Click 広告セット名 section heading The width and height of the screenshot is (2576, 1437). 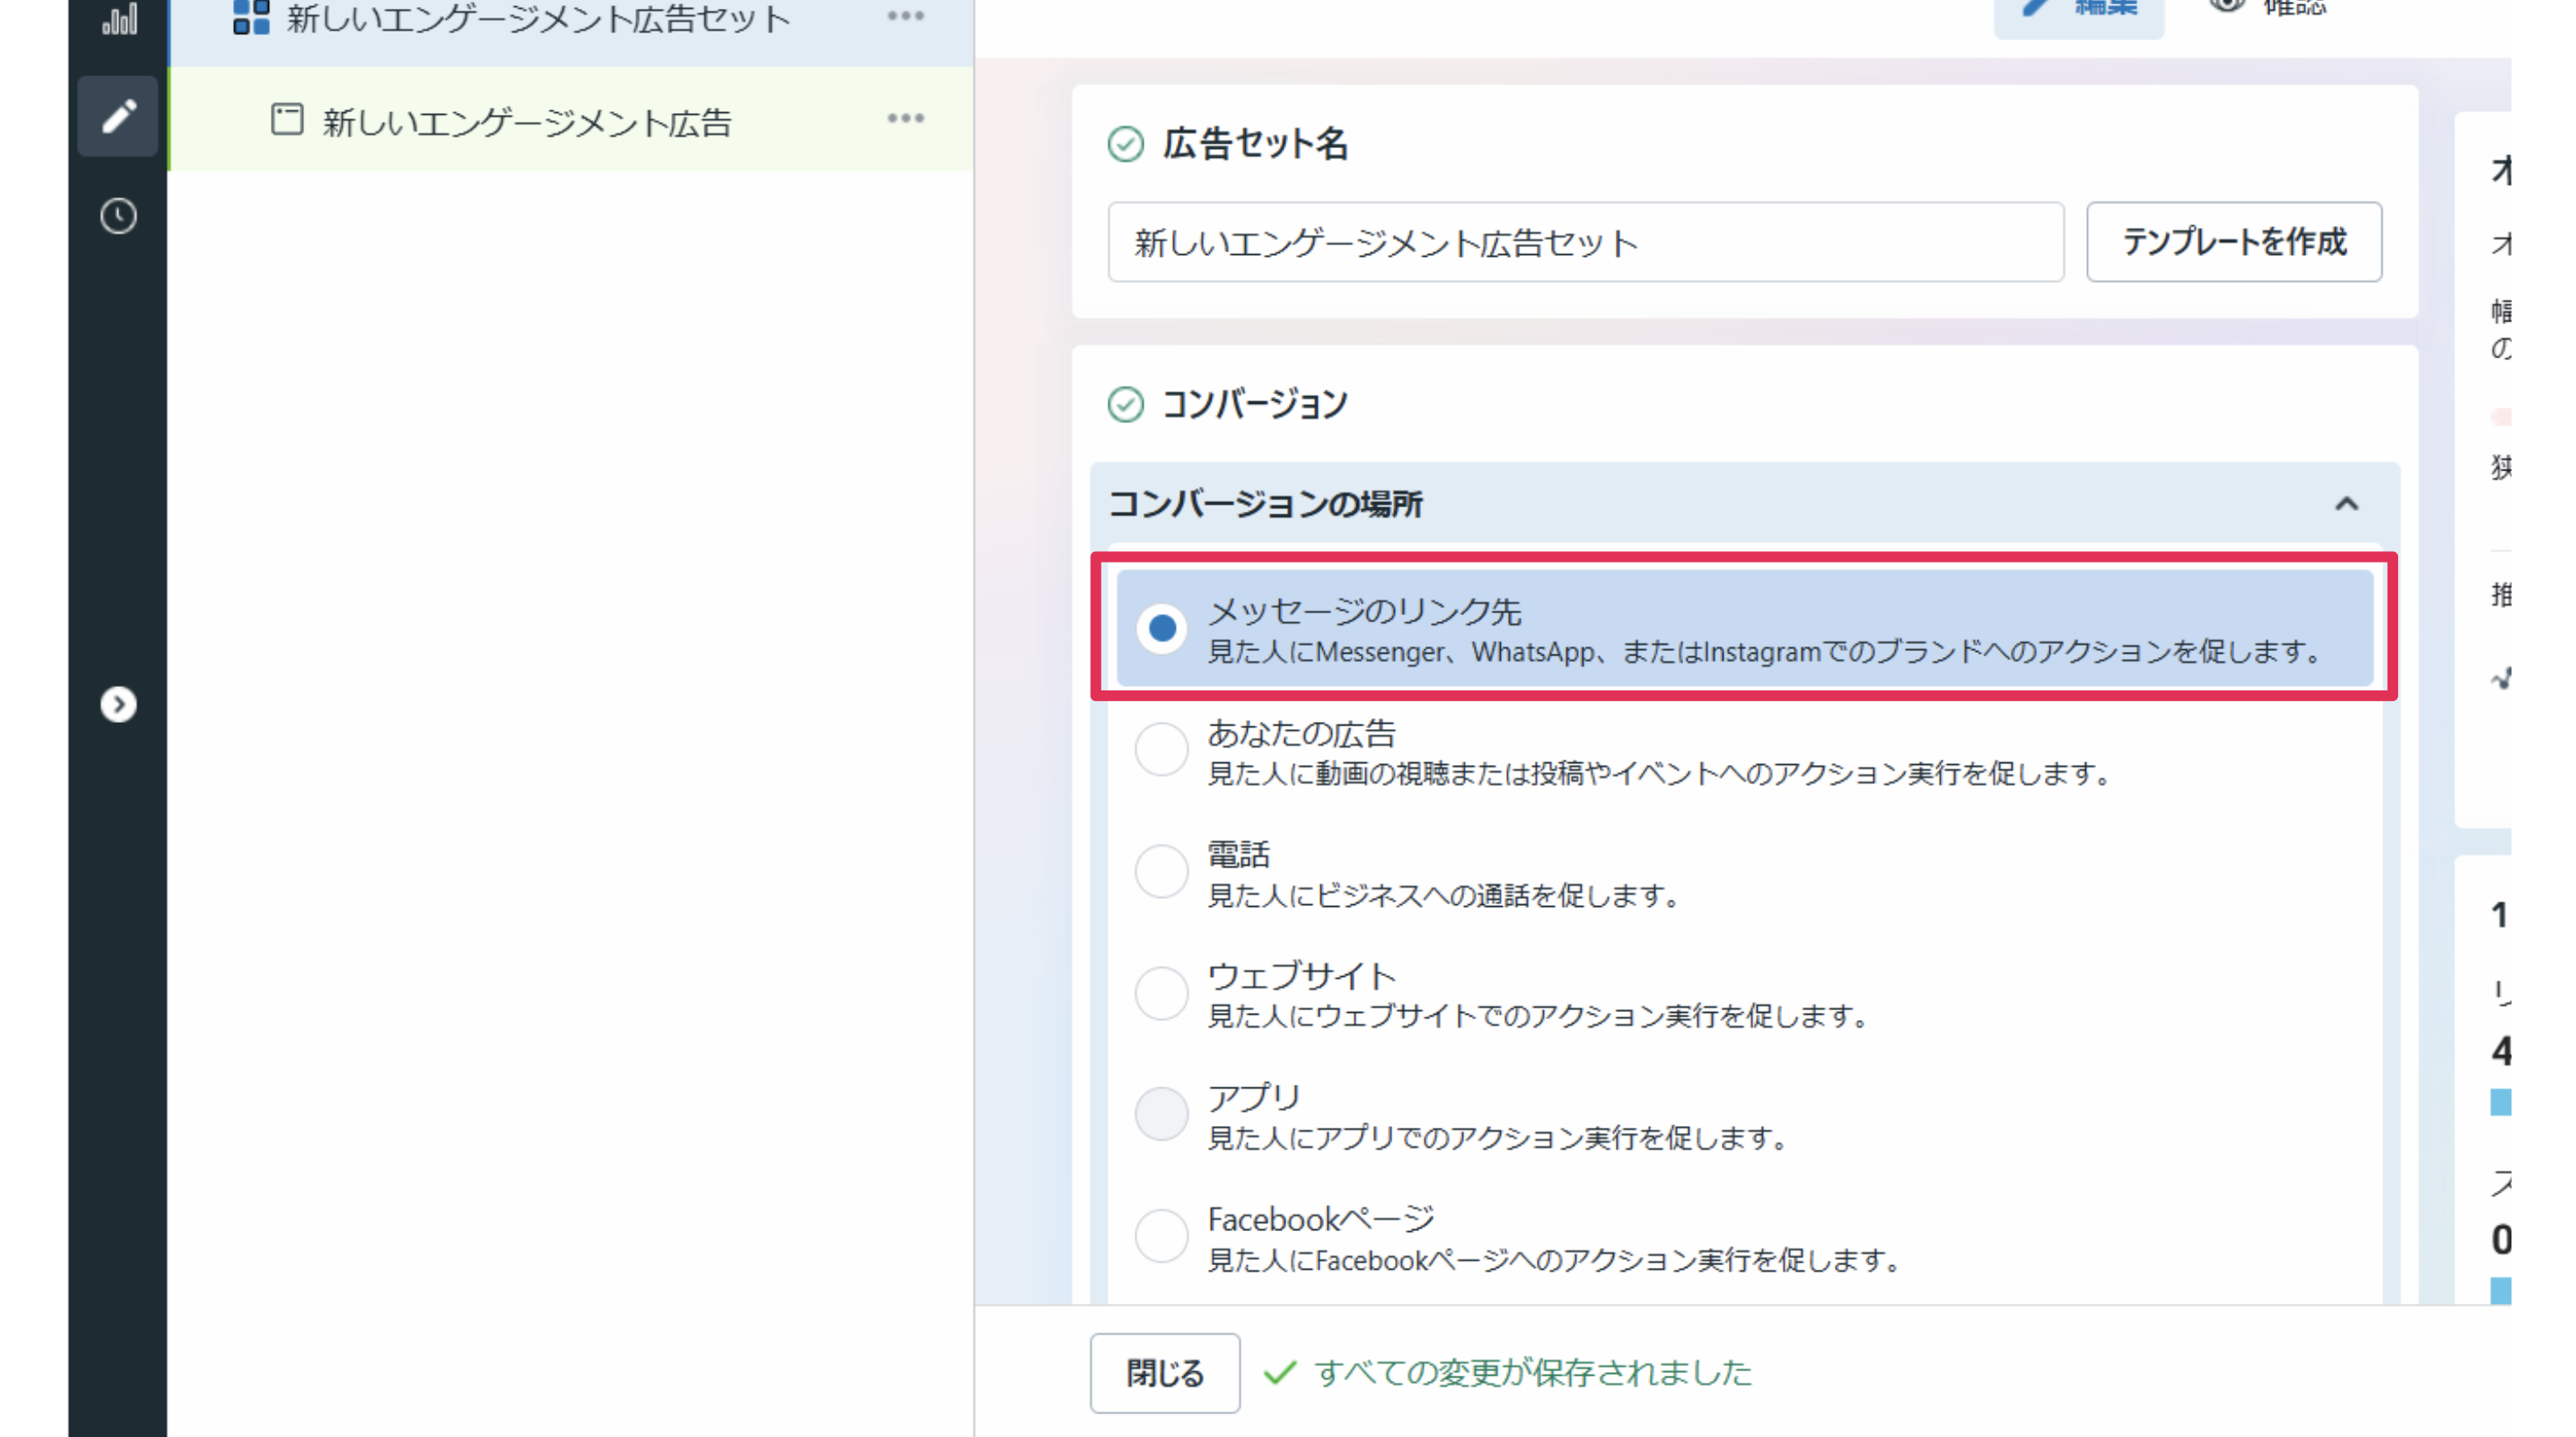tap(1255, 144)
